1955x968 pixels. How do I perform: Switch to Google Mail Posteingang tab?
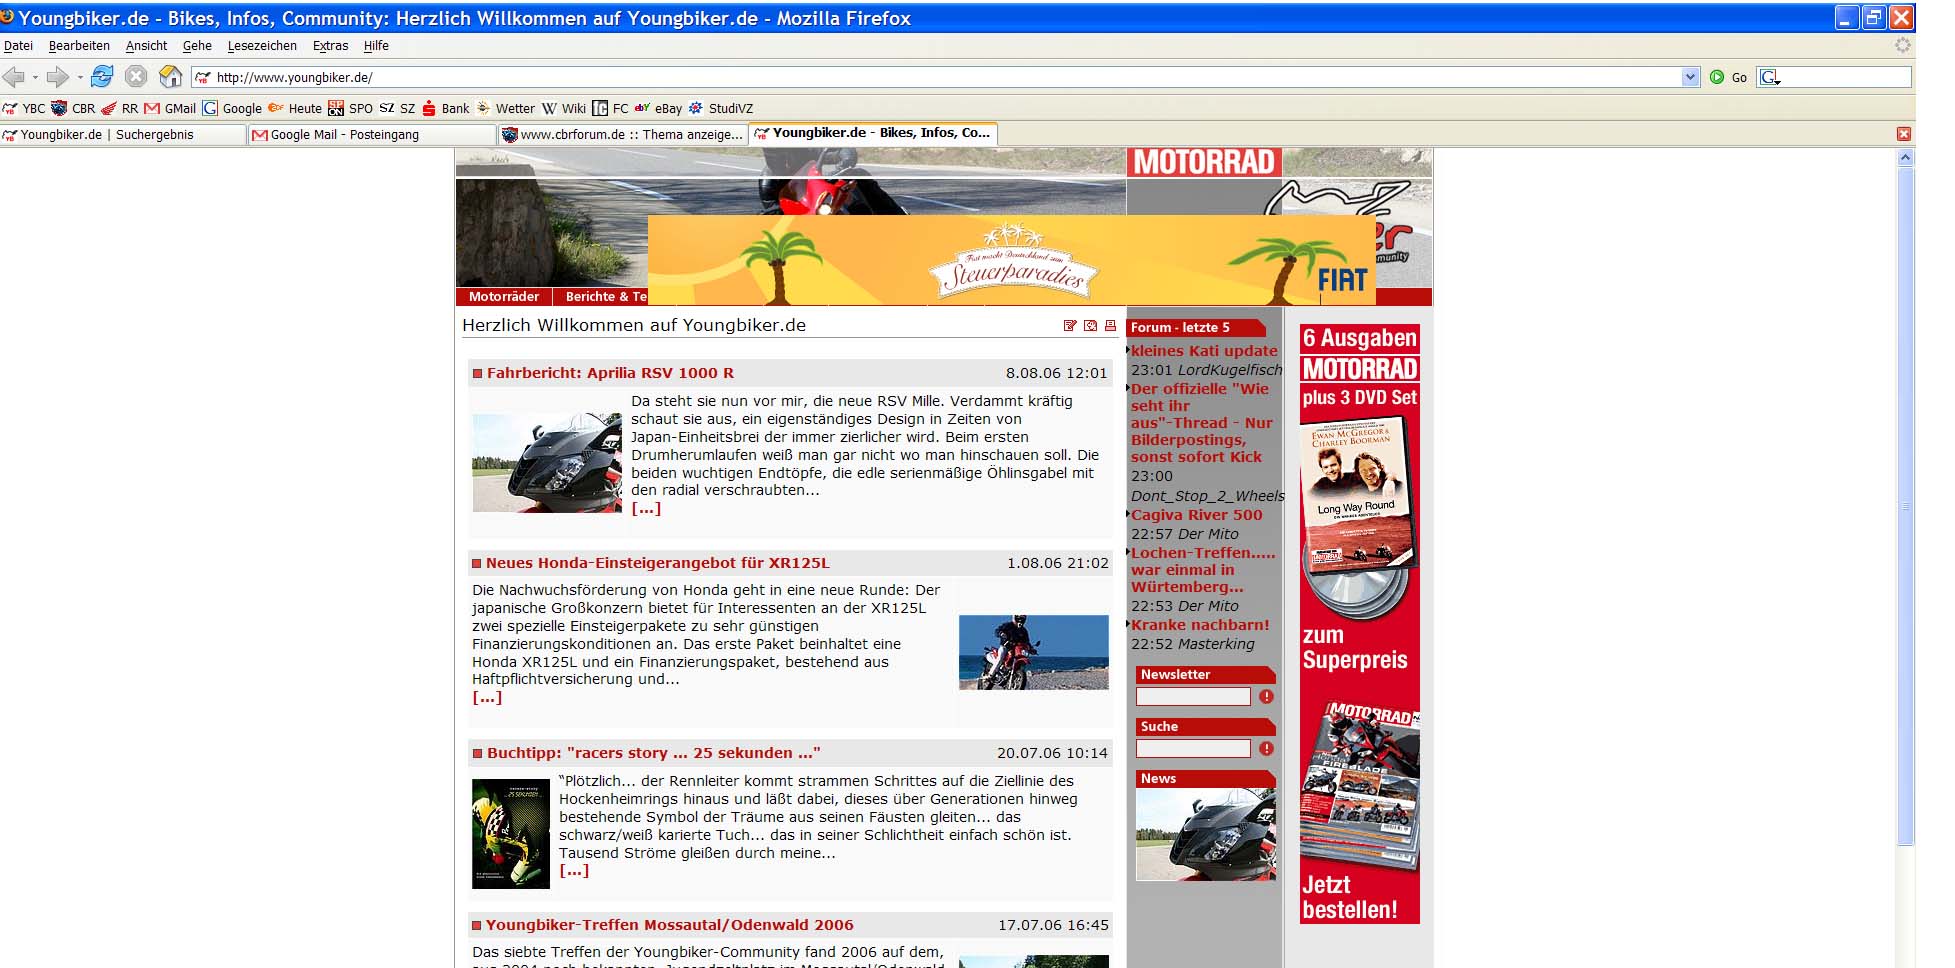pos(372,135)
